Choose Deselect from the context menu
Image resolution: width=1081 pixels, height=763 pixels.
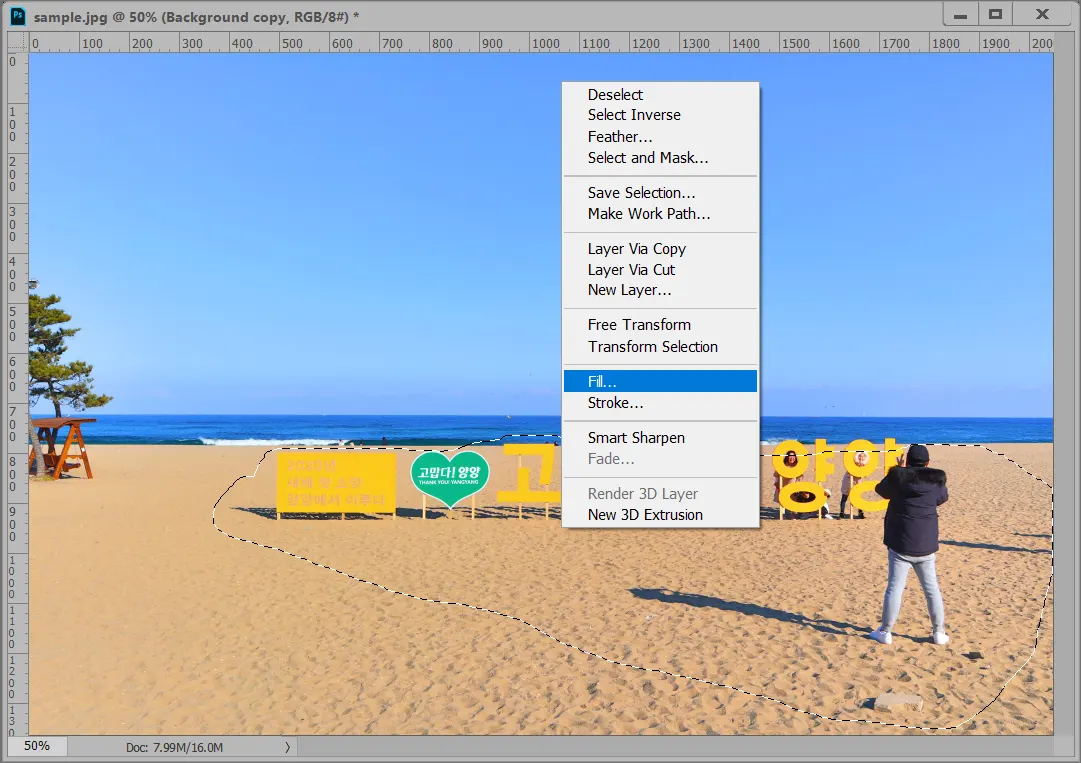[x=660, y=94]
